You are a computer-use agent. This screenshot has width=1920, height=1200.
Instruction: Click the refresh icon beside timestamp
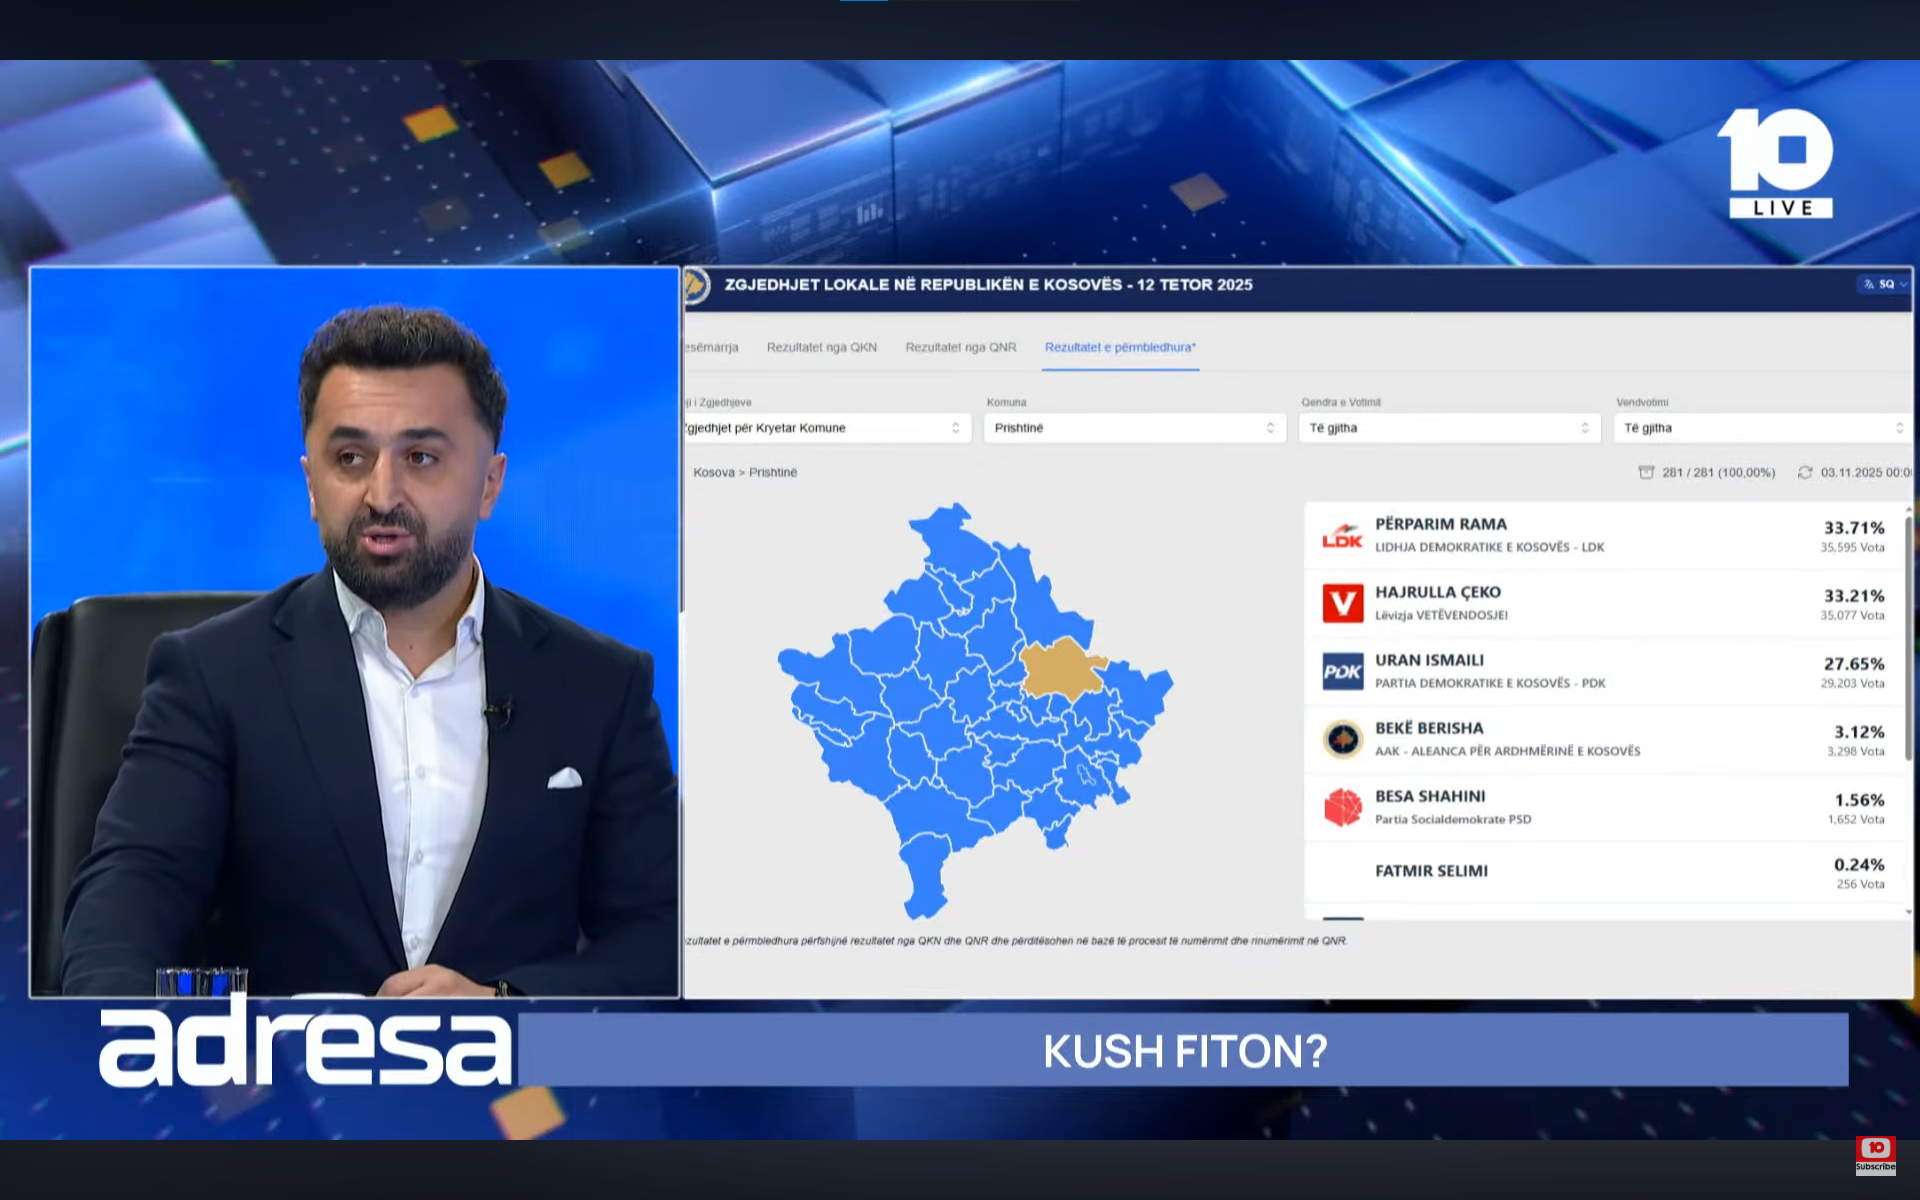[1805, 472]
